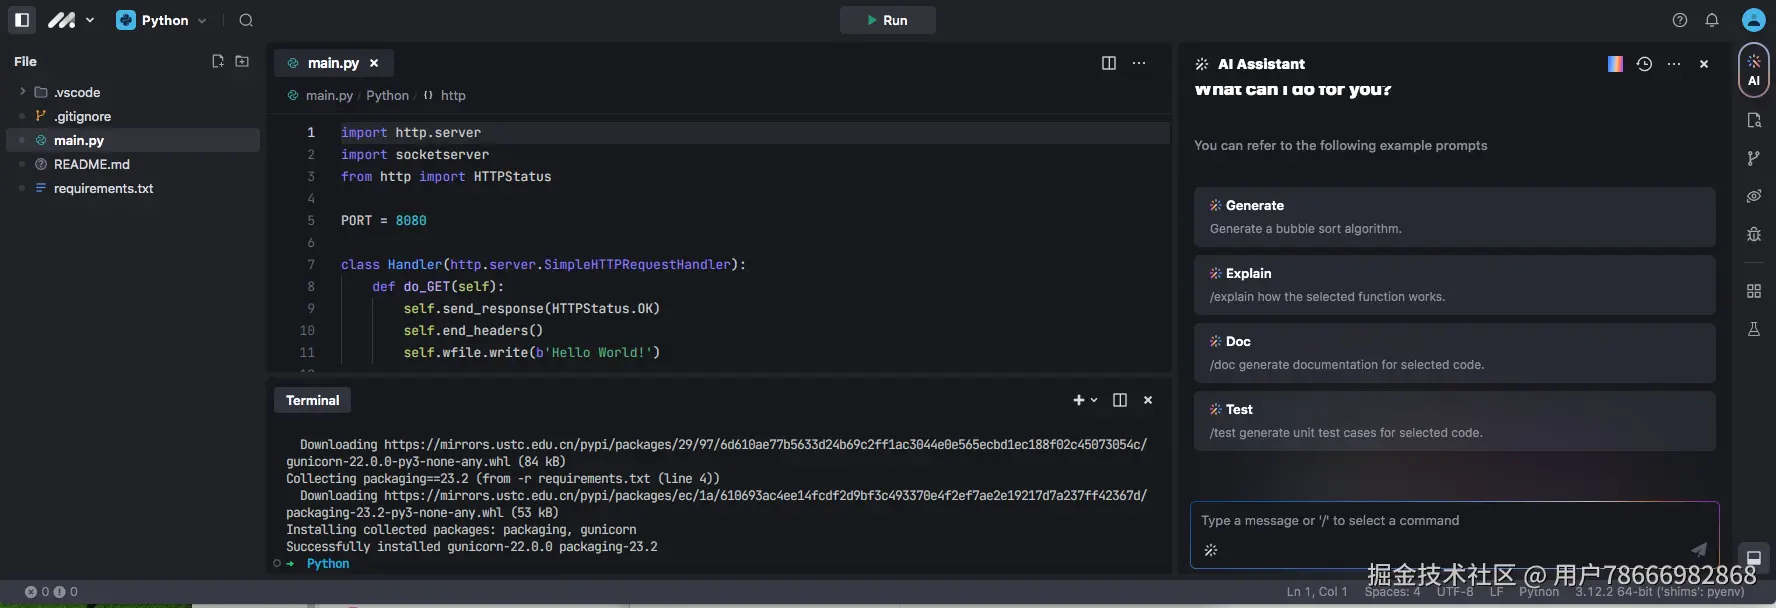This screenshot has height=608, width=1776.
Task: Open the extensions grid icon
Action: [1754, 291]
